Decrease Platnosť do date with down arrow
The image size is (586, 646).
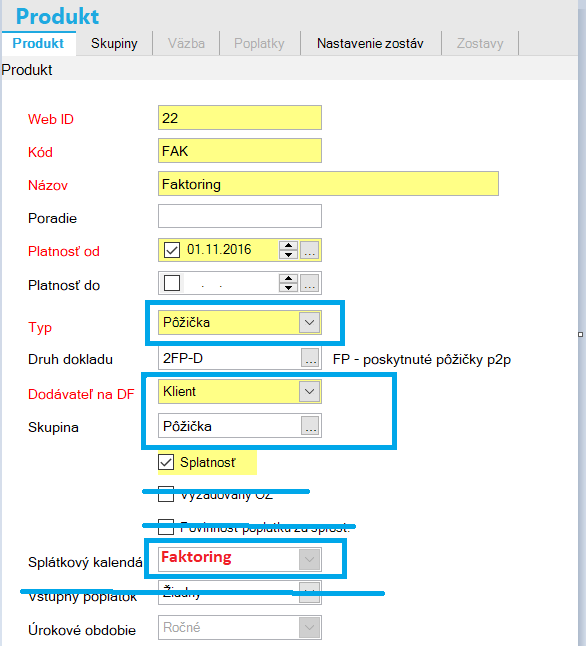pos(288,288)
